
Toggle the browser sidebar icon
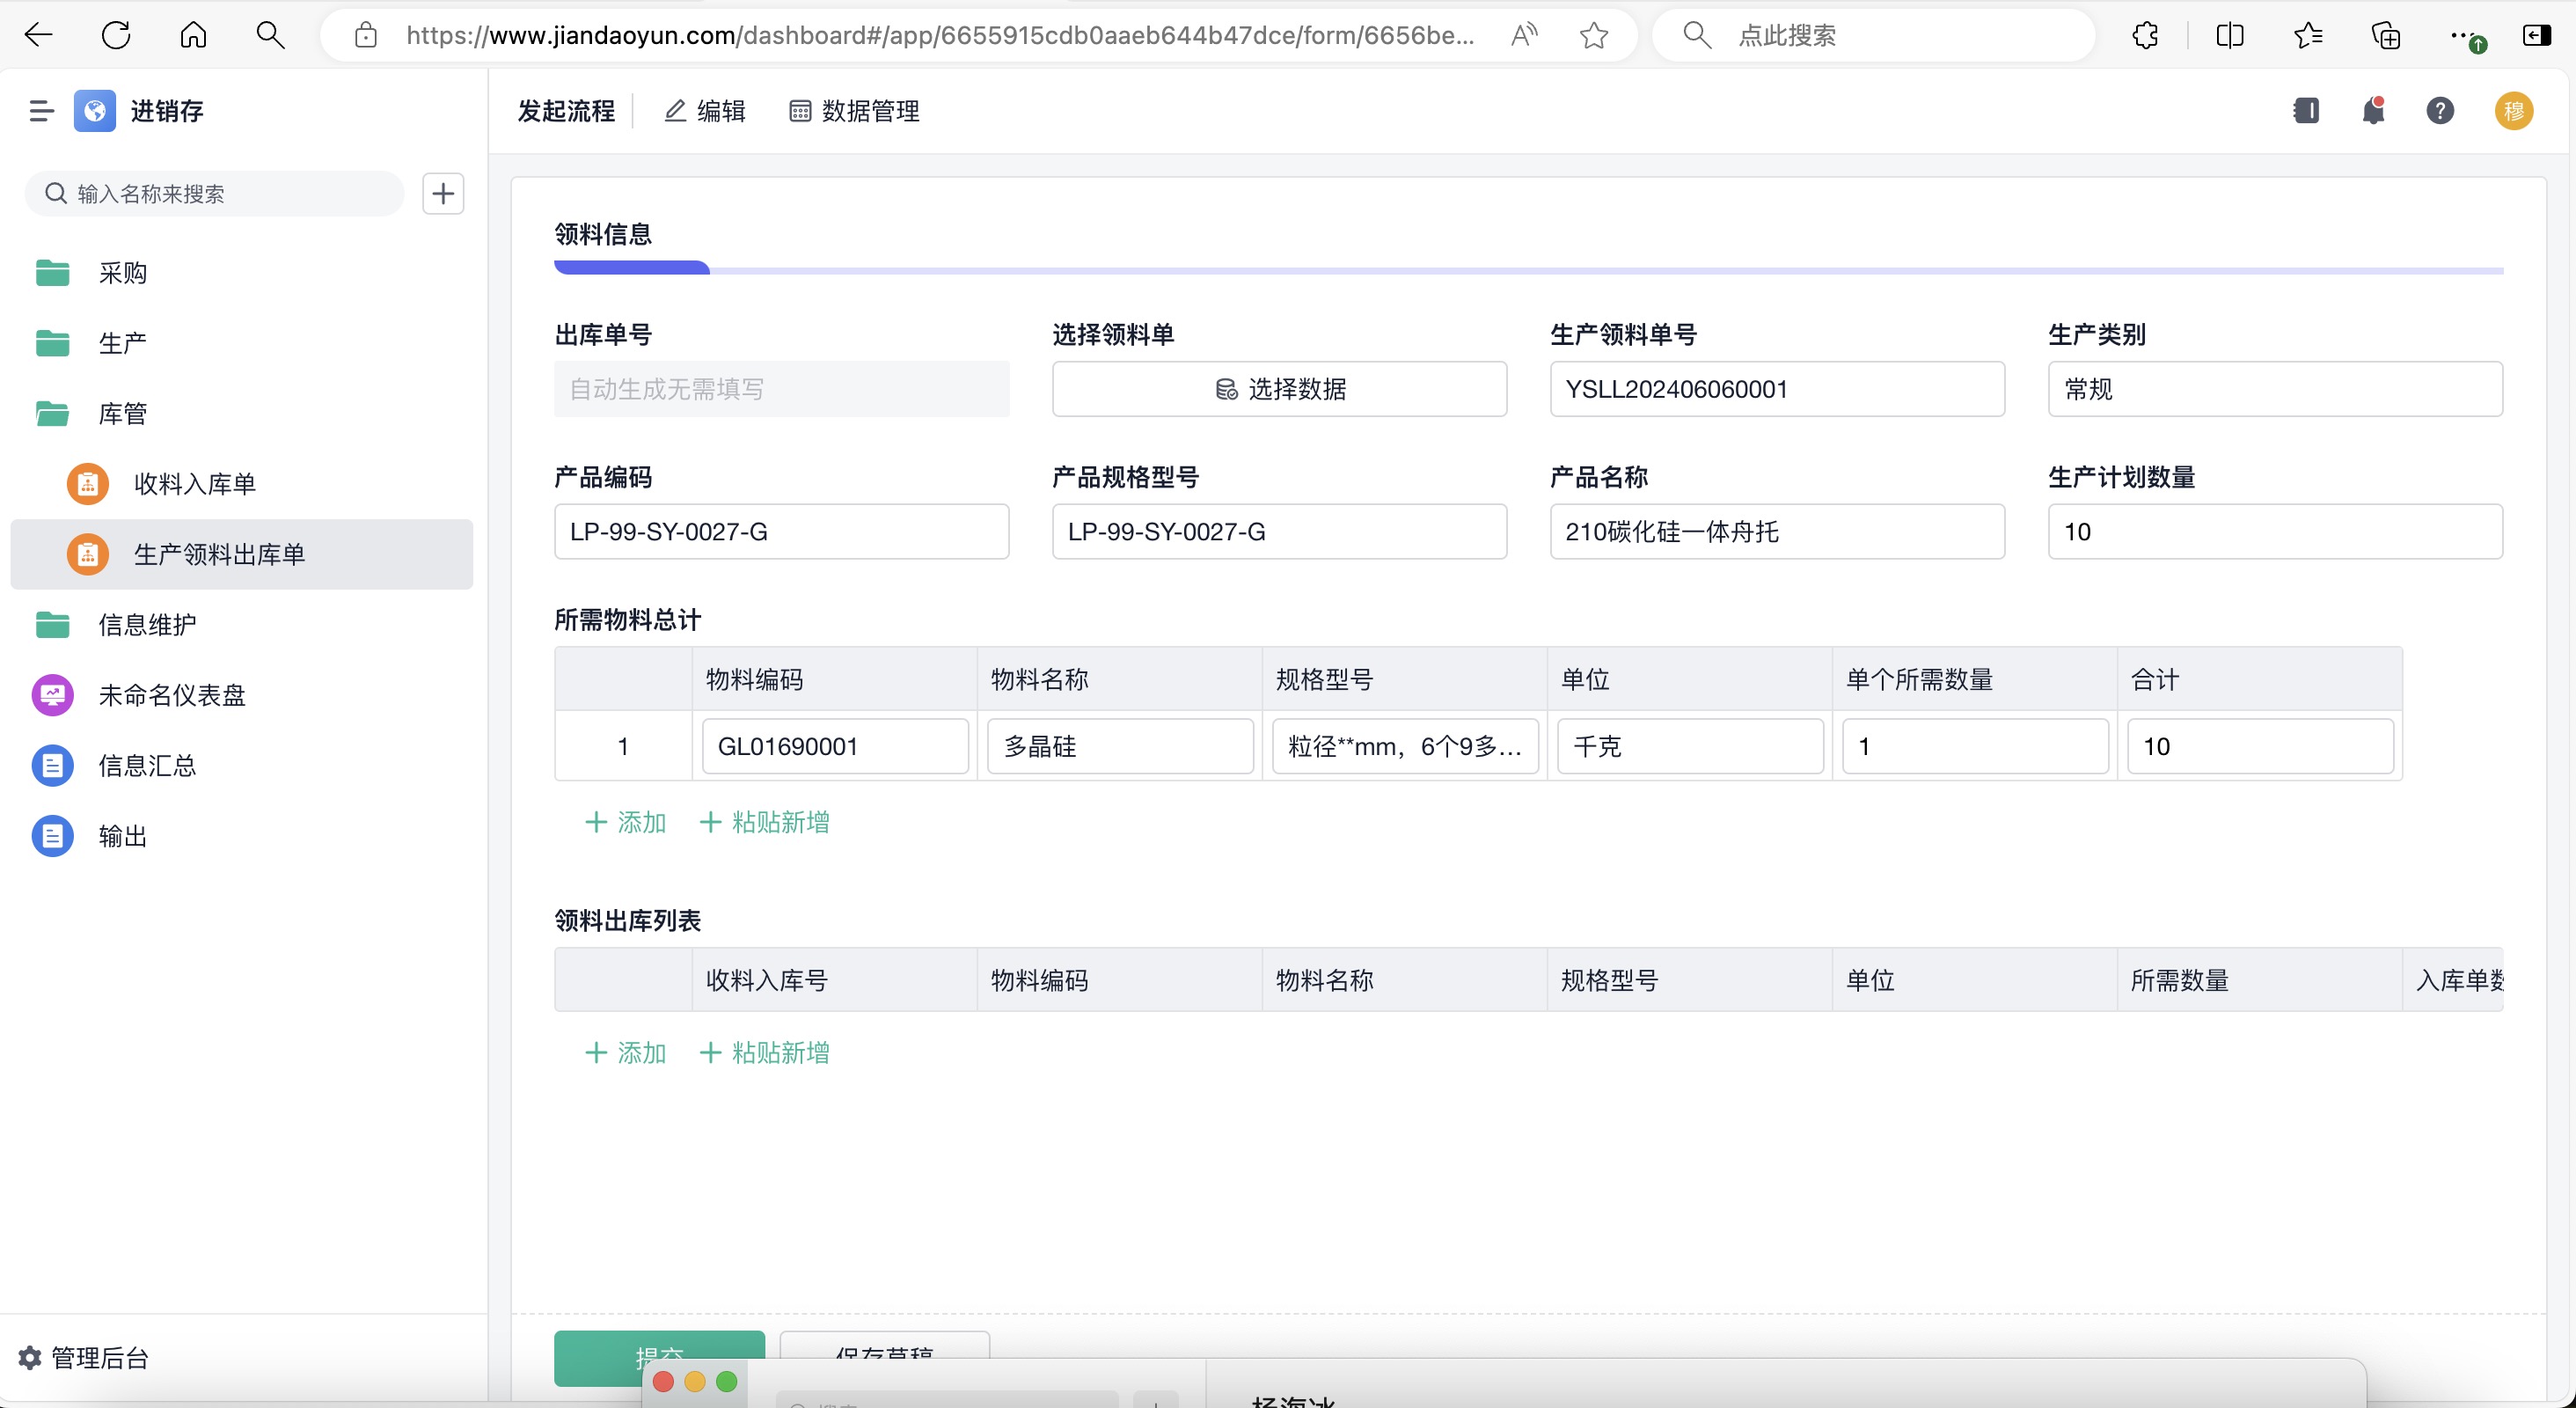click(2537, 36)
